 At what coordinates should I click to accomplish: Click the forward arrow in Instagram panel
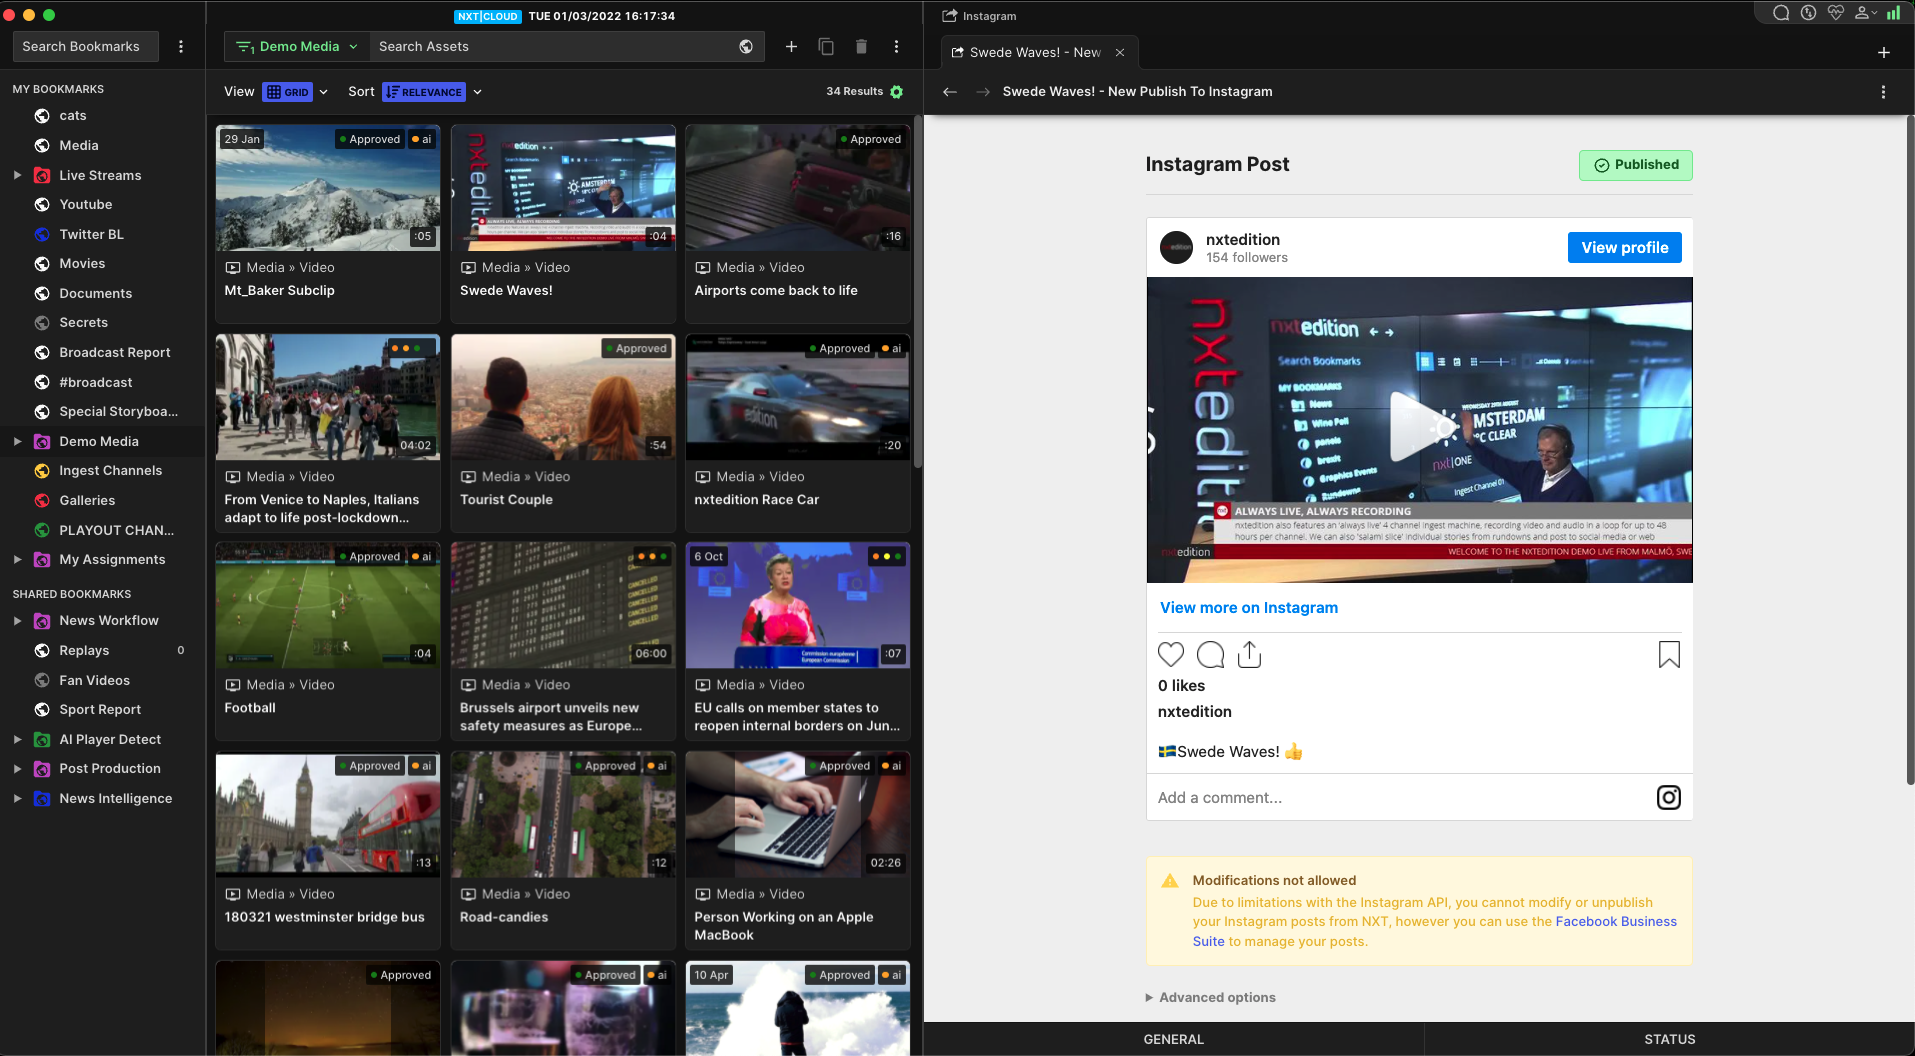(983, 92)
